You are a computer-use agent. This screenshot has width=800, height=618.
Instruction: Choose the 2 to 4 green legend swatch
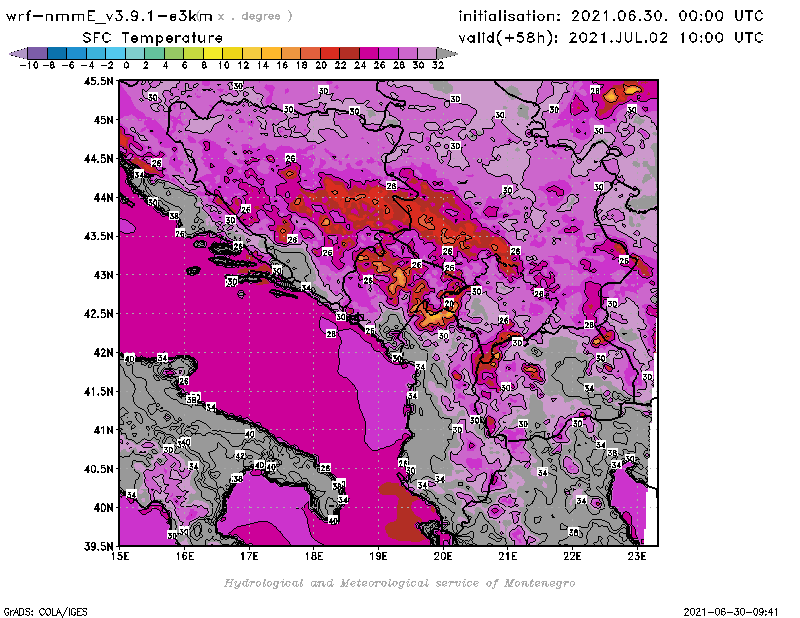pos(154,53)
